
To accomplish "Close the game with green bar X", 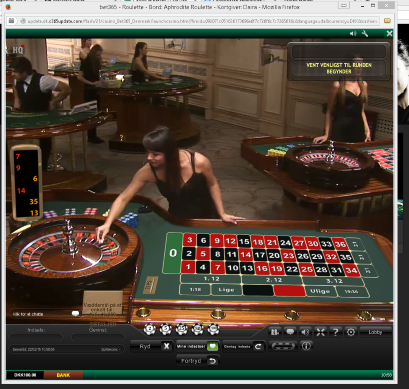I will click(x=389, y=33).
